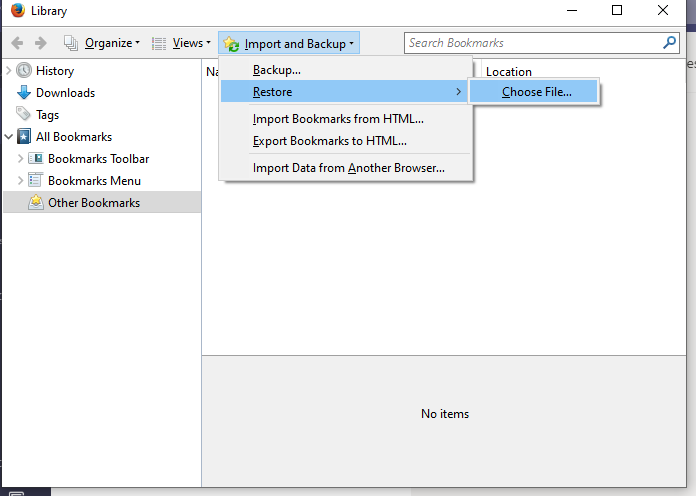Select the Restore menu item

coord(344,91)
